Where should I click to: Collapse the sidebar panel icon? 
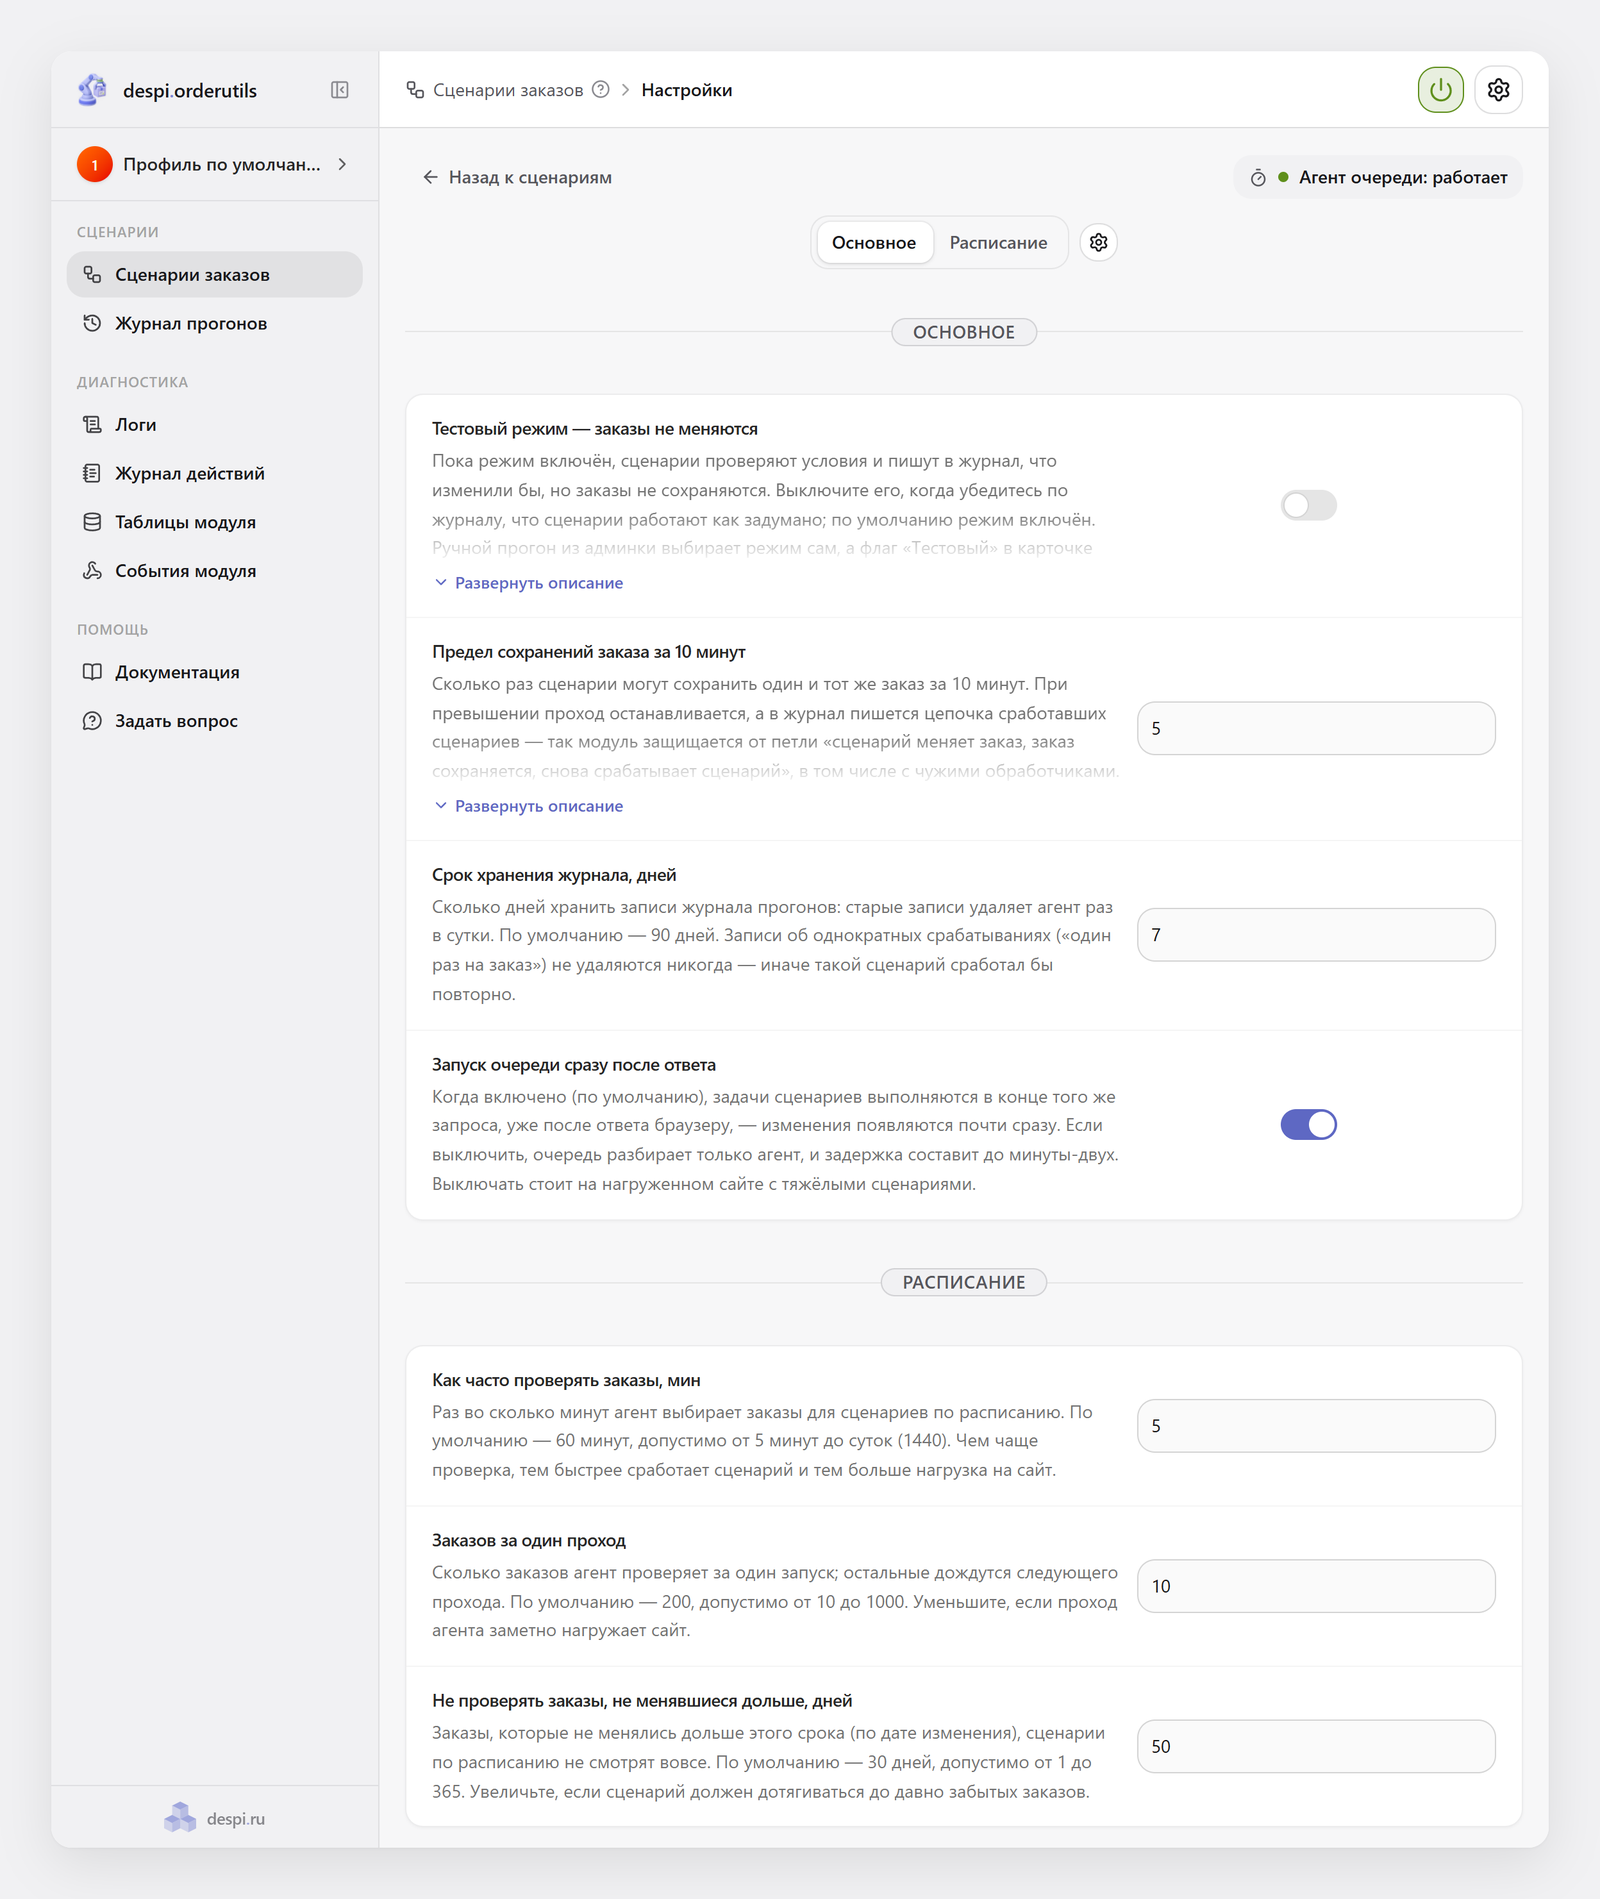pyautogui.click(x=340, y=90)
